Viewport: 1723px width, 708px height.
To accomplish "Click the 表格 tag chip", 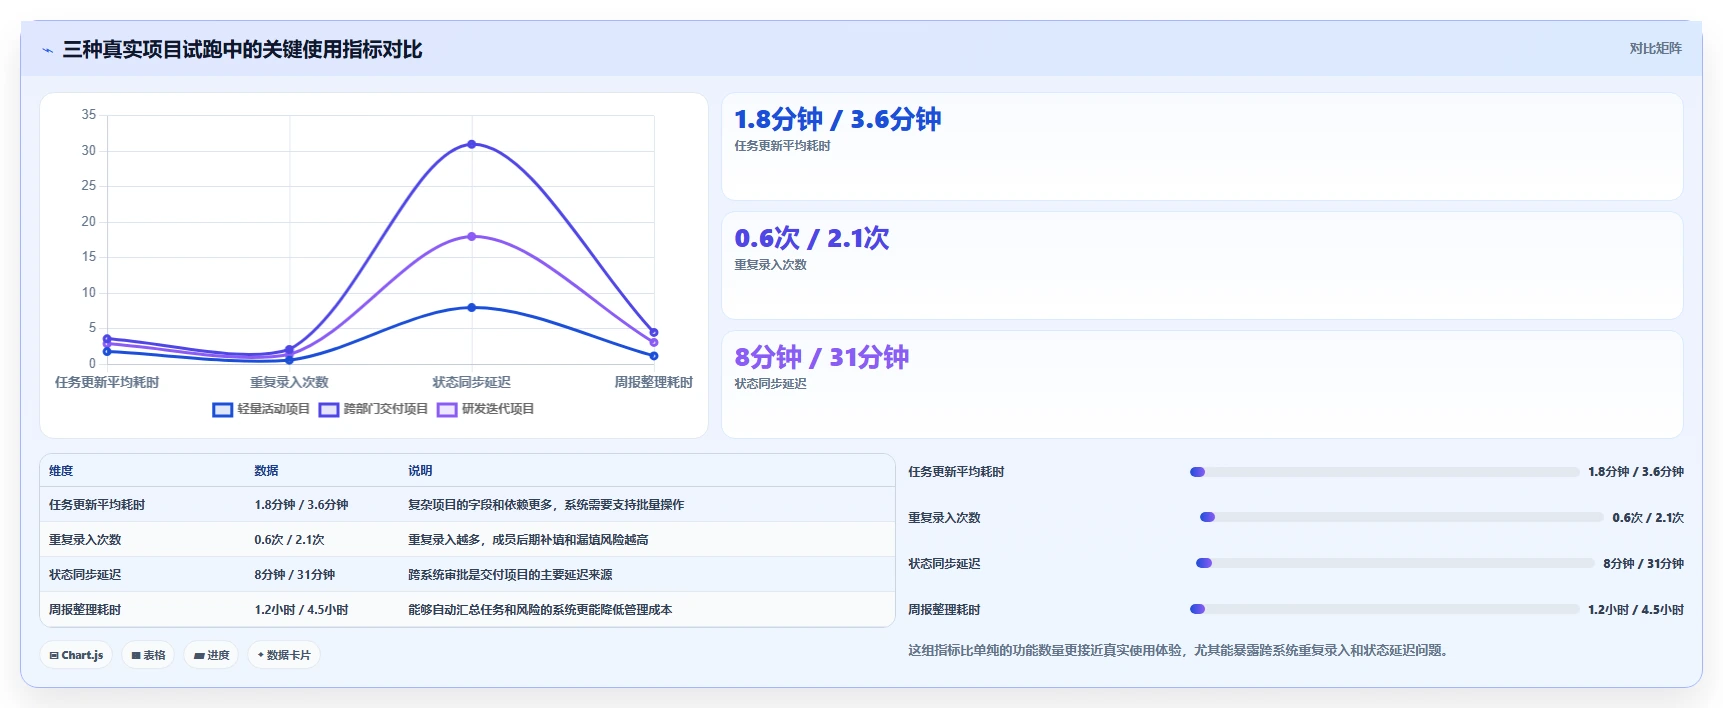I will pos(148,655).
